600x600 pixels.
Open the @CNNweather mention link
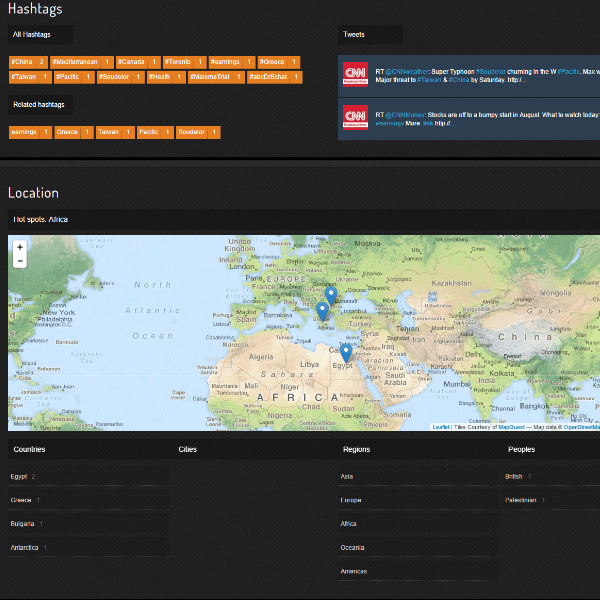(x=407, y=72)
